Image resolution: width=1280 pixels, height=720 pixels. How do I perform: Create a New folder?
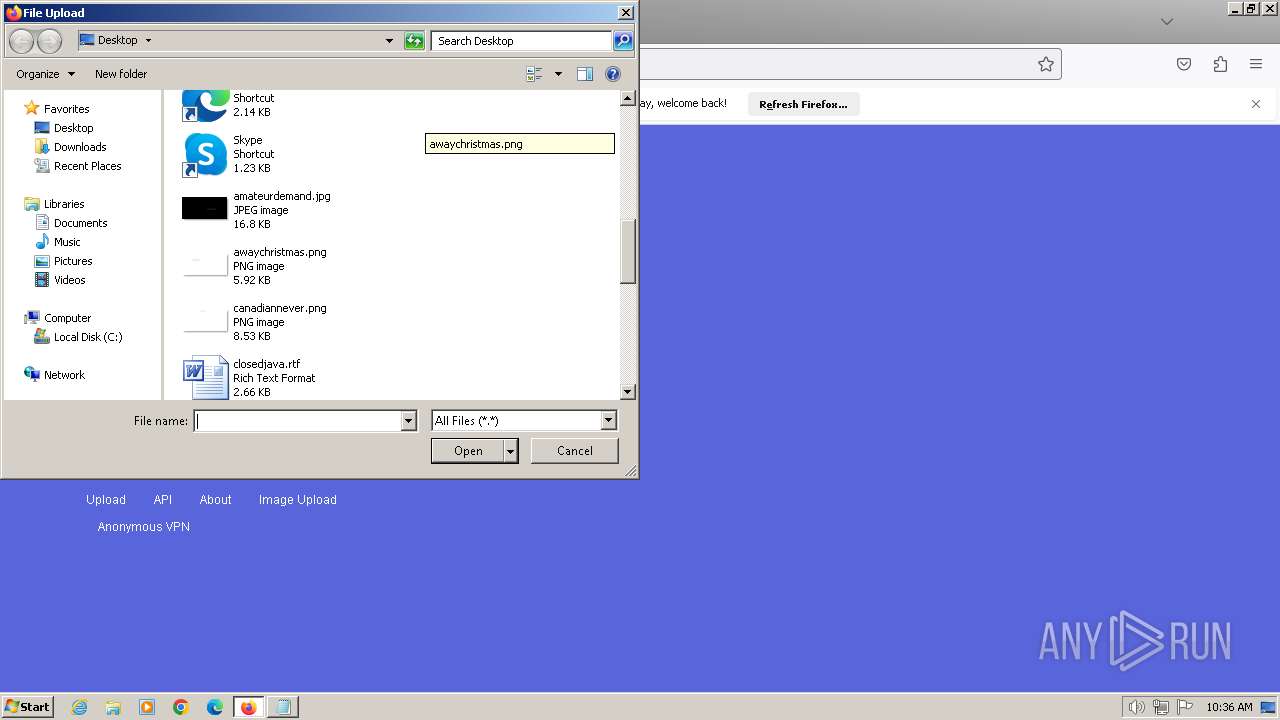121,74
